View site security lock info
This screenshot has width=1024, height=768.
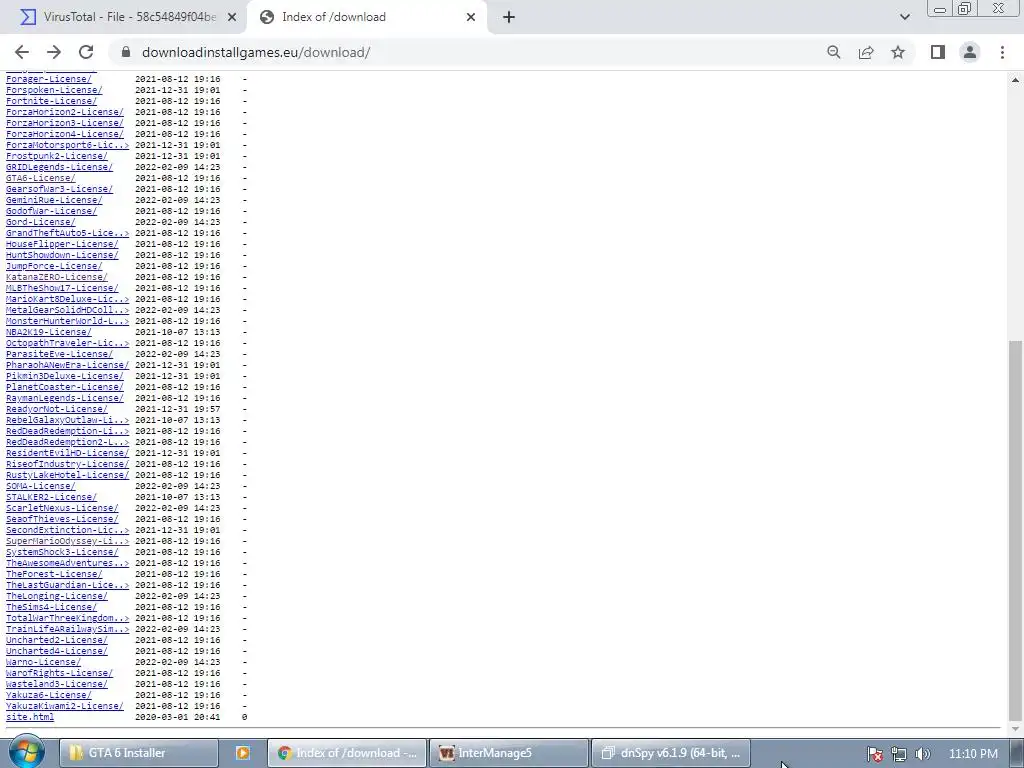pyautogui.click(x=126, y=52)
